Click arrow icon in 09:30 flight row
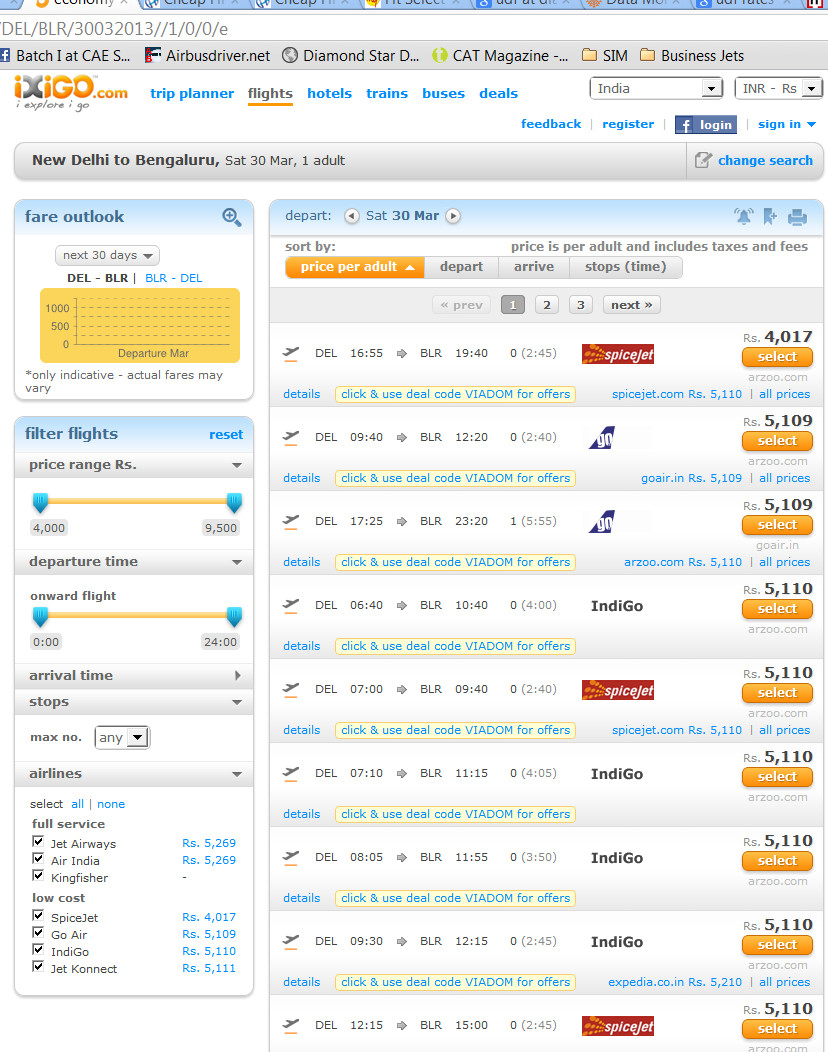Viewport: 828px width, 1052px height. click(x=401, y=941)
